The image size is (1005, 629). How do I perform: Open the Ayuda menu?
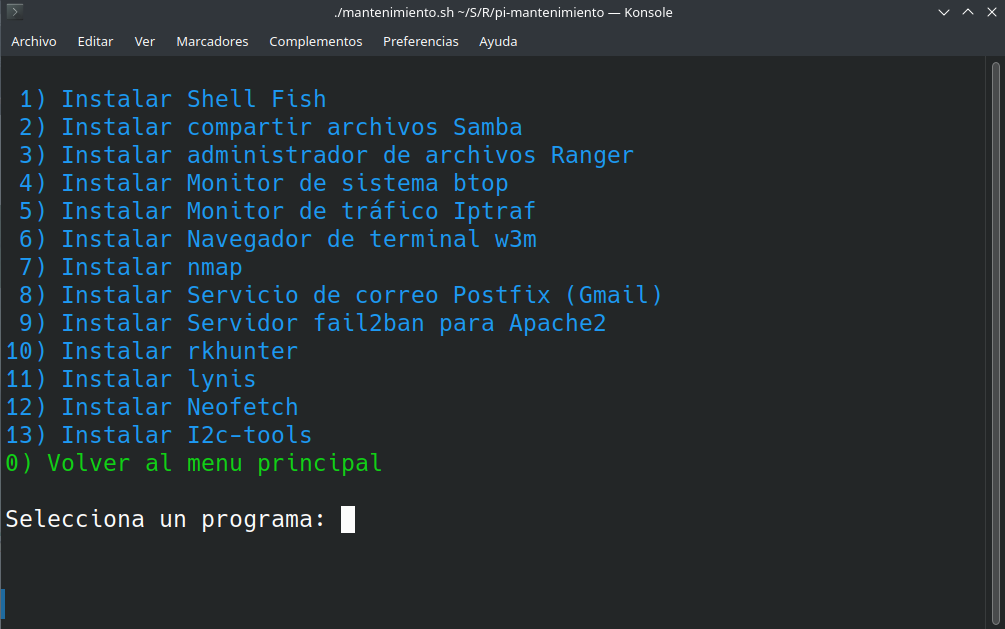coord(498,42)
